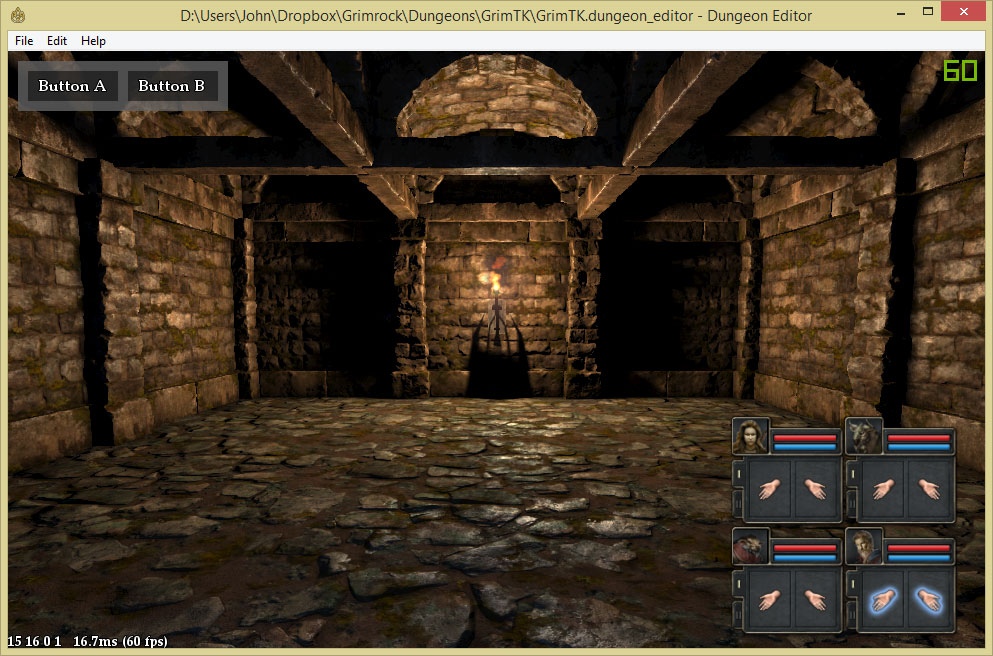Switch the minotaur to weapon set I

coord(853,474)
